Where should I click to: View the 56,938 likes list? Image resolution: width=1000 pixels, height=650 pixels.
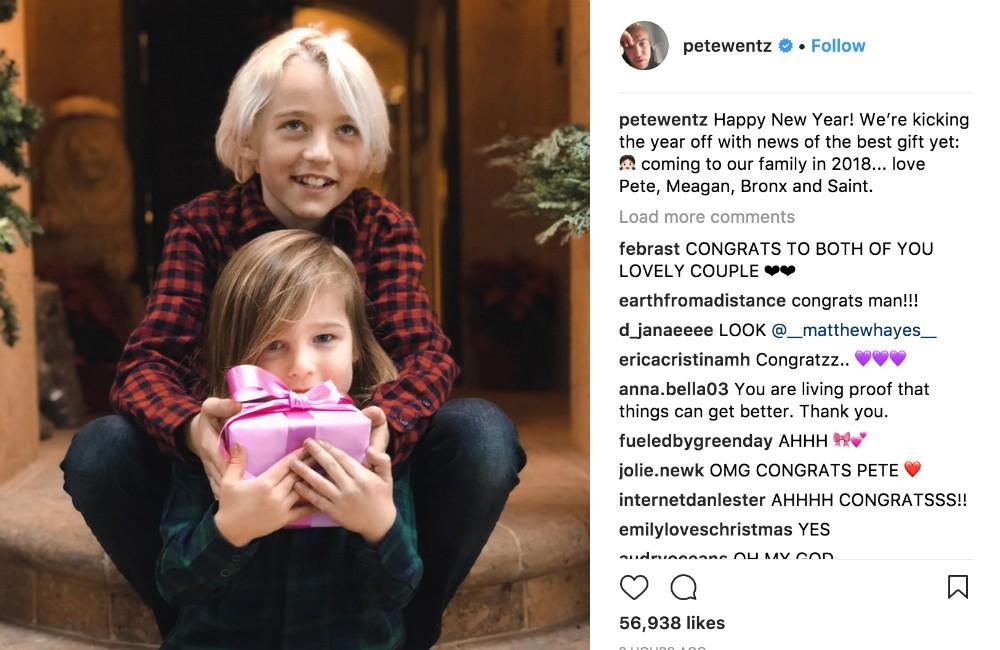(672, 623)
